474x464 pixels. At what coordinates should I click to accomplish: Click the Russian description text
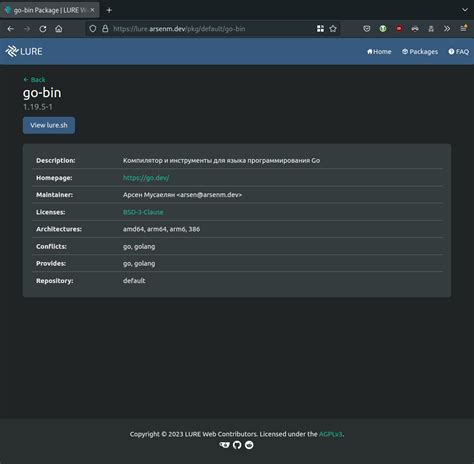coord(221,160)
